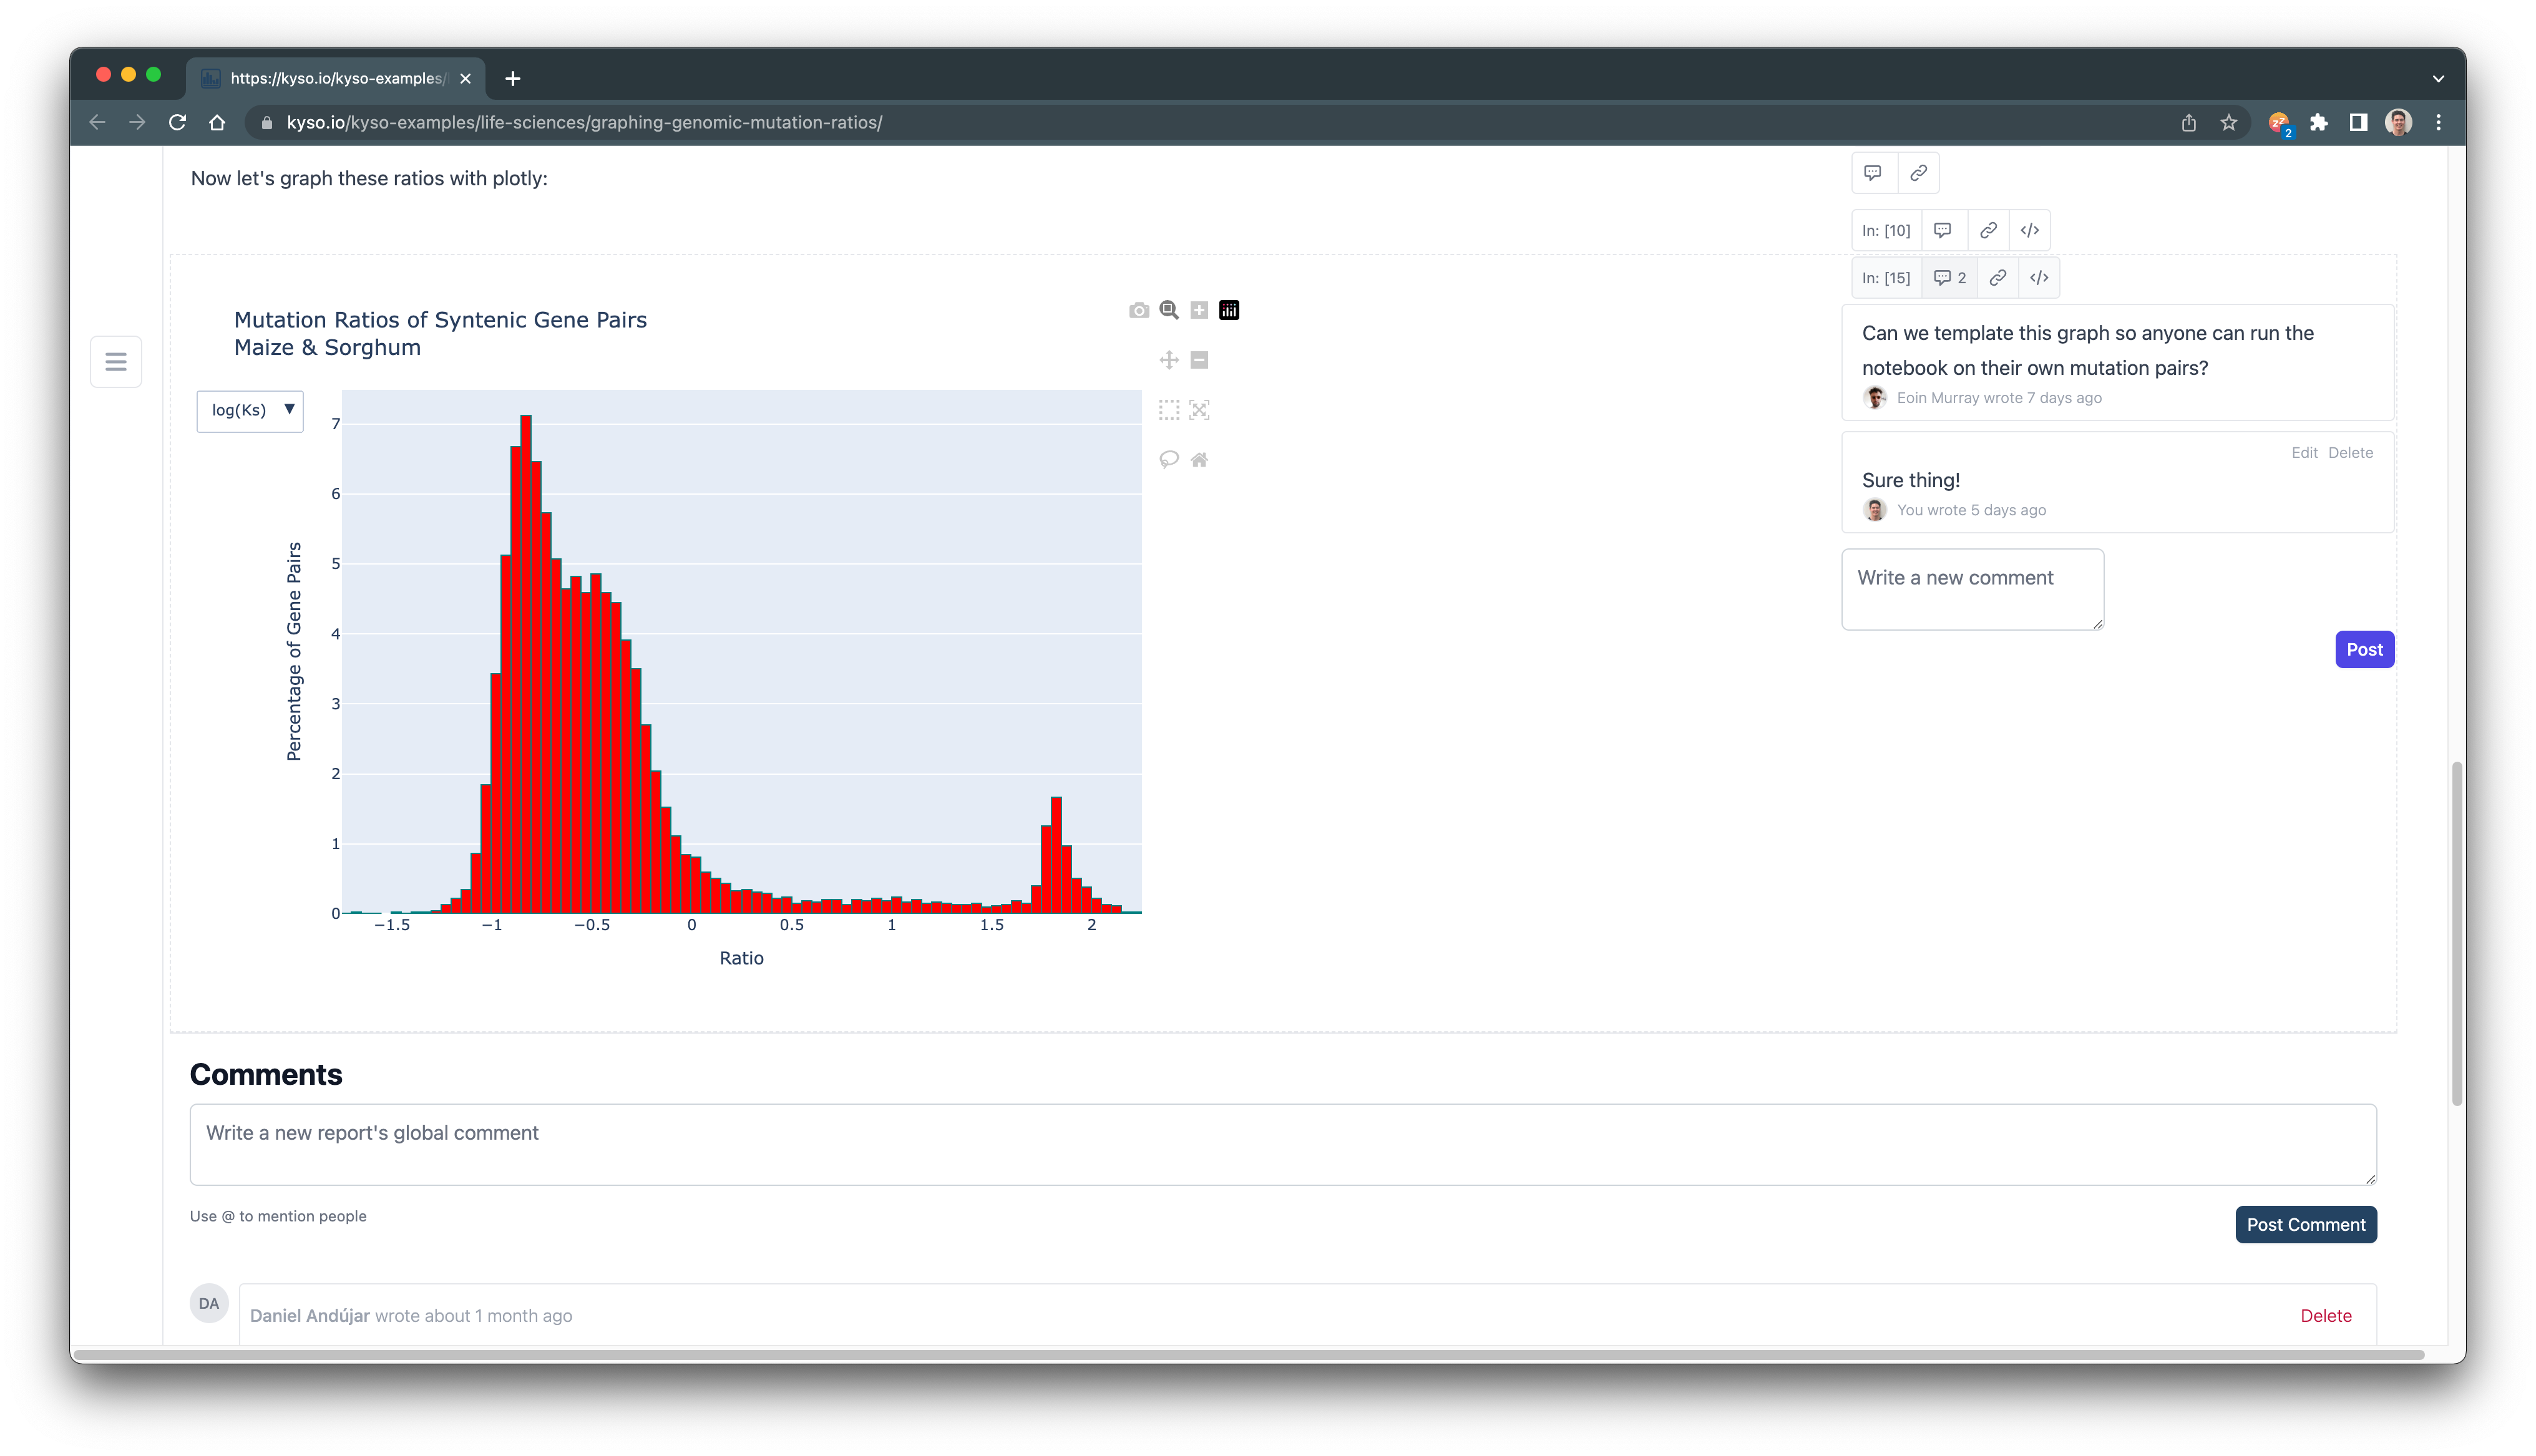Open comments for cell In: [10]
Screen dimensions: 2536x1456
[x=1943, y=230]
